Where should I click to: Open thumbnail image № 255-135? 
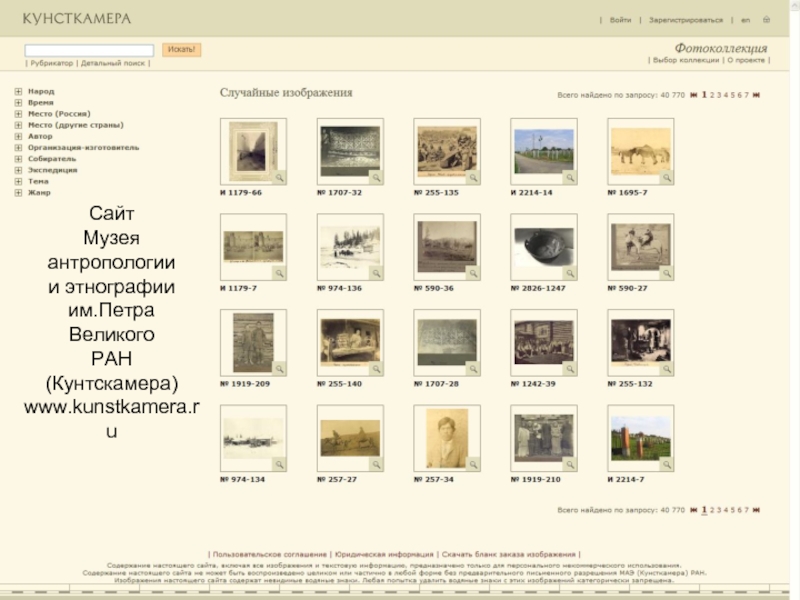click(x=446, y=150)
